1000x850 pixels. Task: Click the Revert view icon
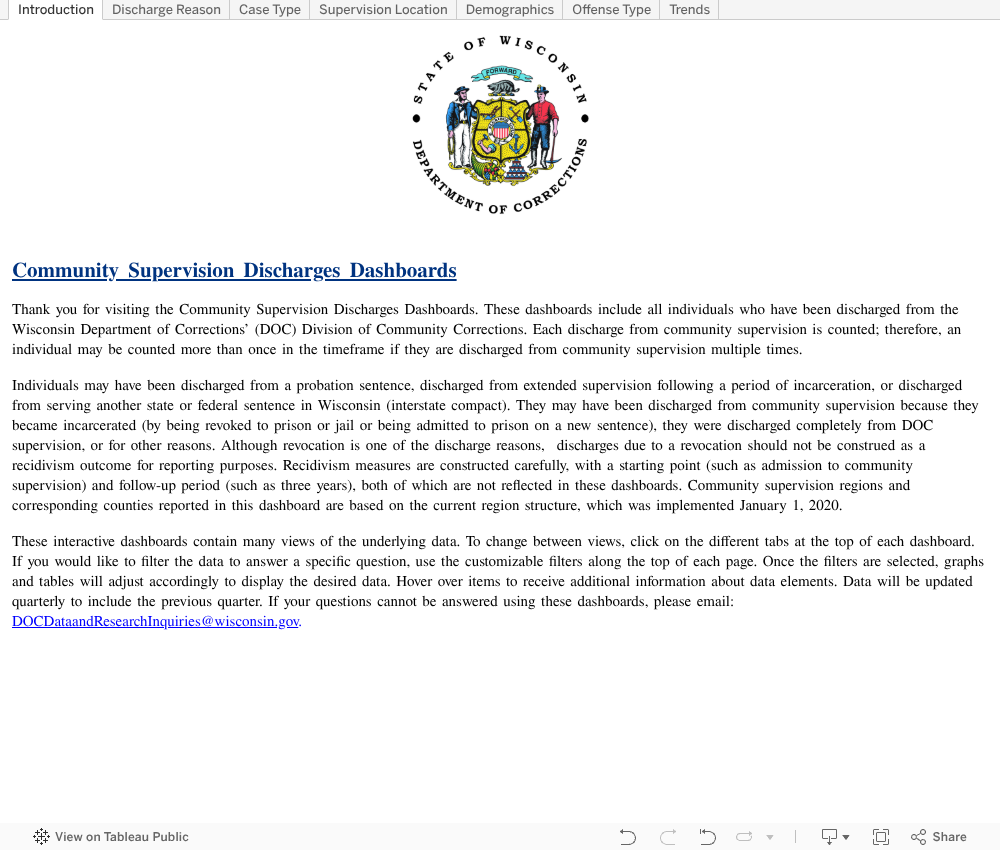pos(708,837)
